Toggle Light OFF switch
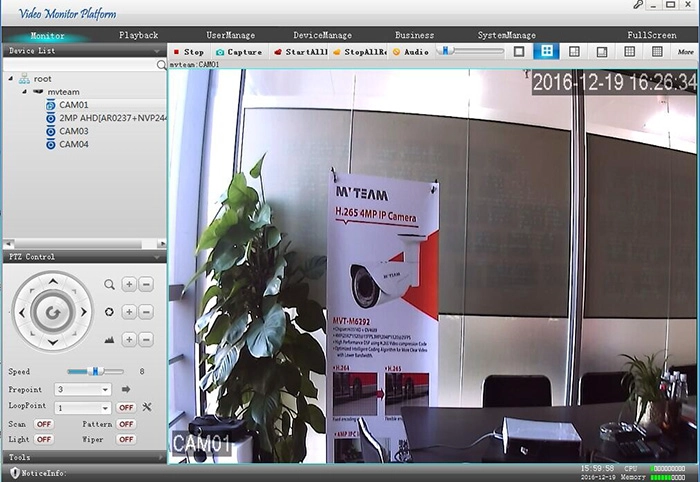The width and height of the screenshot is (700, 482). click(44, 440)
